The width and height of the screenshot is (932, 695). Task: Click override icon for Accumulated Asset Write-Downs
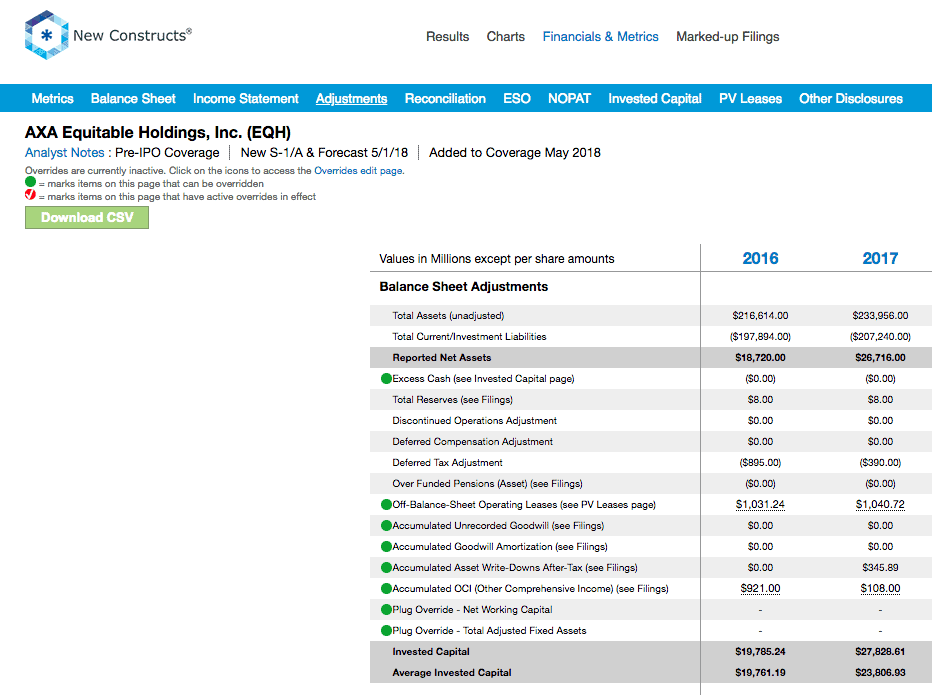pos(386,567)
